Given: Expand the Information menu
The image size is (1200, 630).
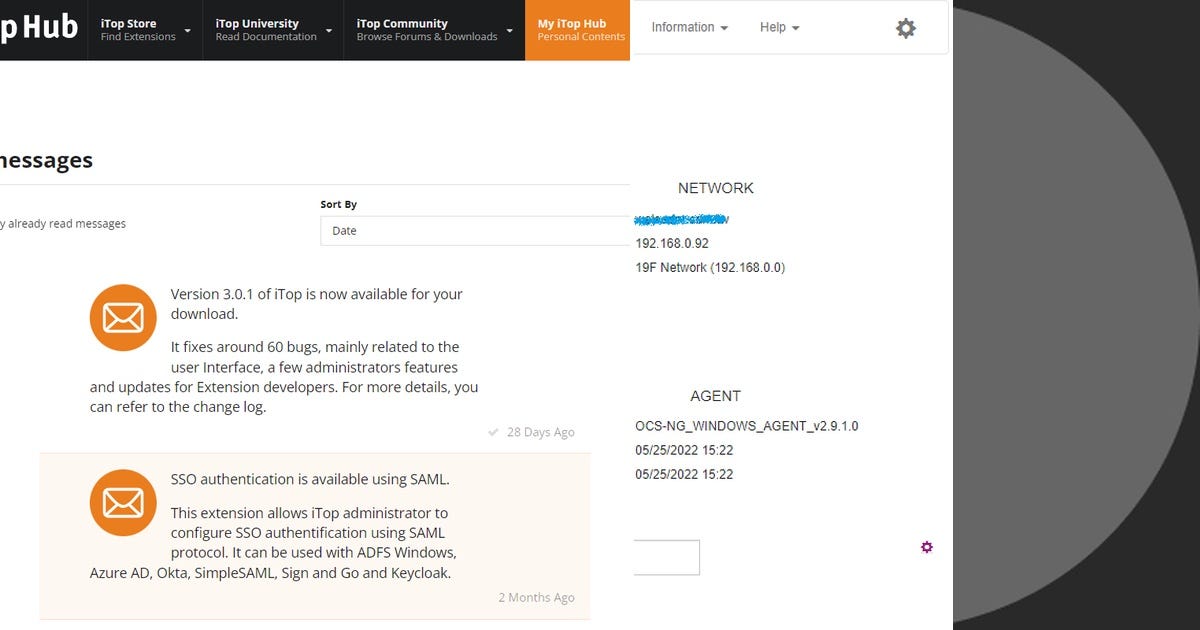Looking at the screenshot, I should 687,28.
